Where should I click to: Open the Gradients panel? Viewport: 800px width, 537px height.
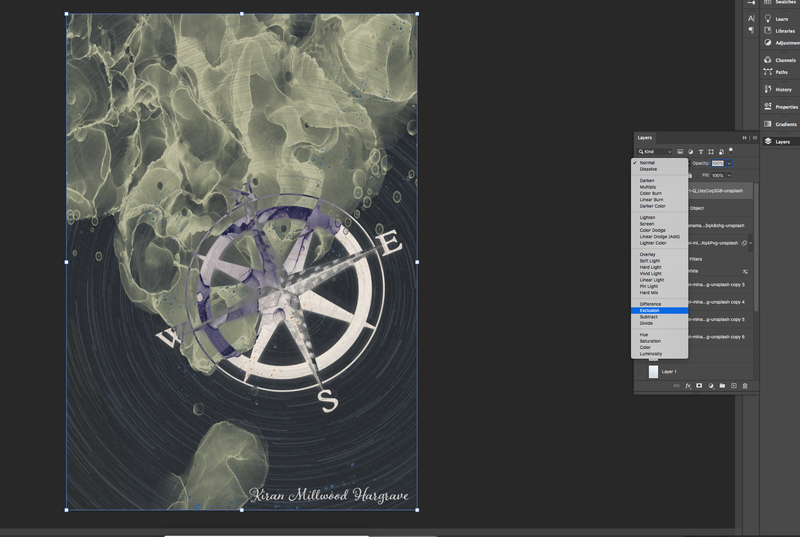pos(780,124)
